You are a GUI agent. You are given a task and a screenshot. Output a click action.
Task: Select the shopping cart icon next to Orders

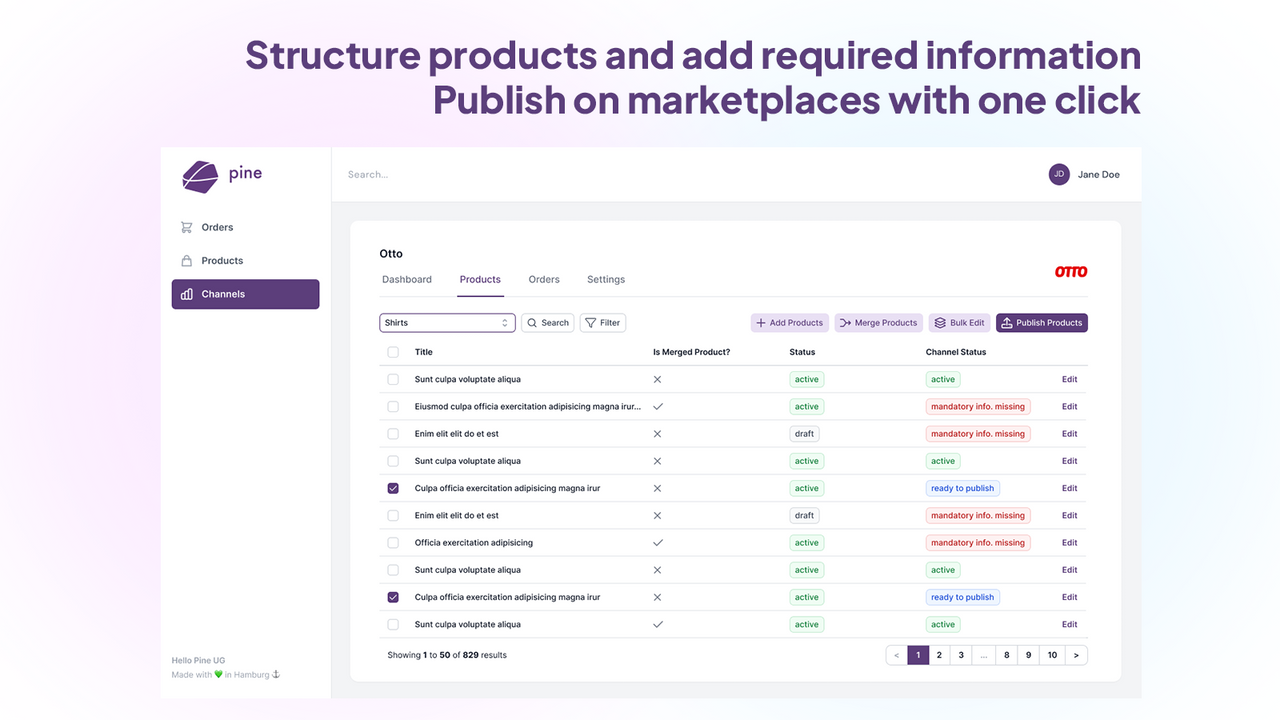[187, 227]
